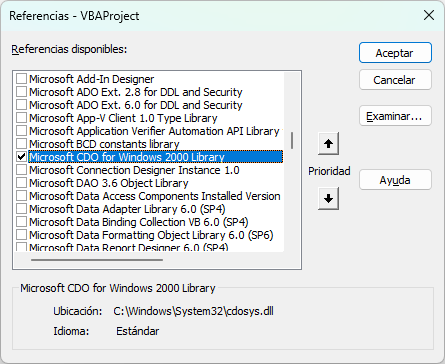Viewport: 445px width, 364px height.
Task: Select 'Microsoft ADO Ext. 2.8 for DDL and Security' text
Action: pyautogui.click(x=136, y=92)
